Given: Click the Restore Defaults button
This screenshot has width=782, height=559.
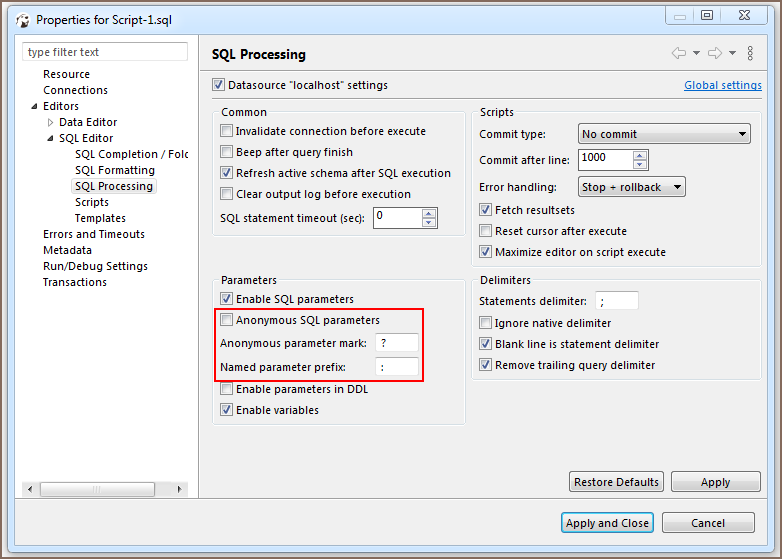Looking at the screenshot, I should click(x=616, y=482).
